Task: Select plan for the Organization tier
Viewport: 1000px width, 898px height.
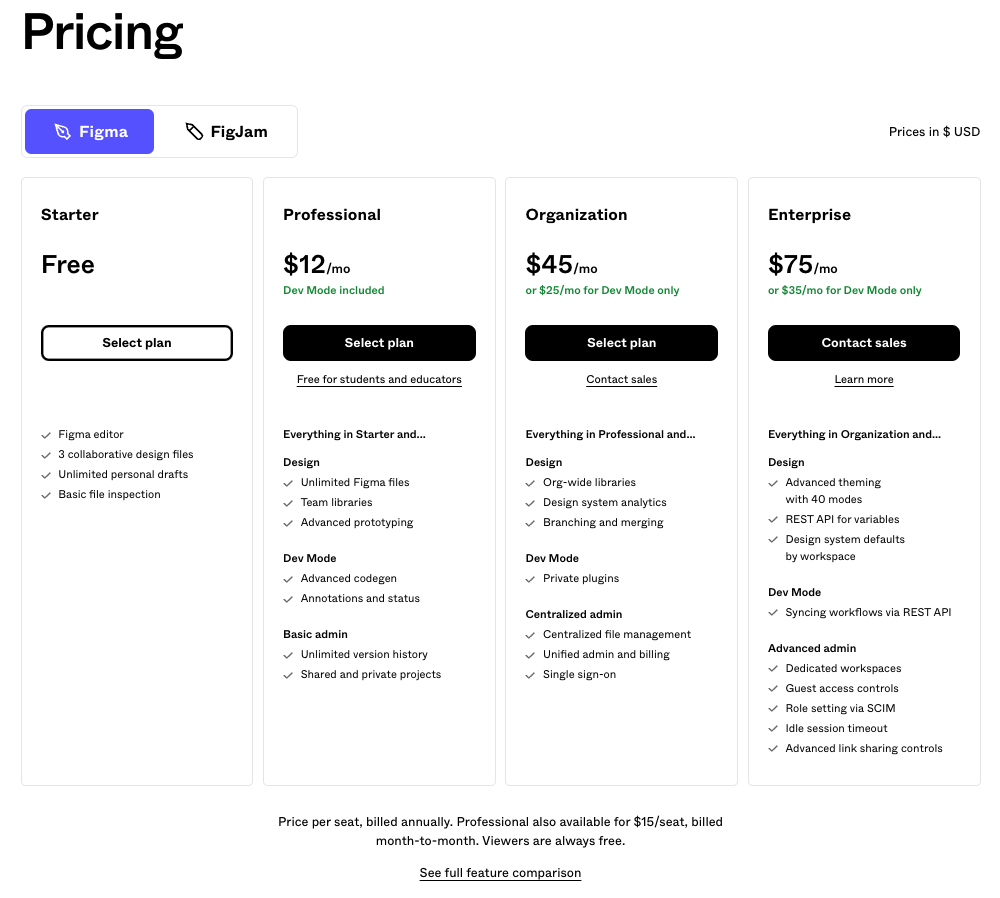Action: click(621, 342)
